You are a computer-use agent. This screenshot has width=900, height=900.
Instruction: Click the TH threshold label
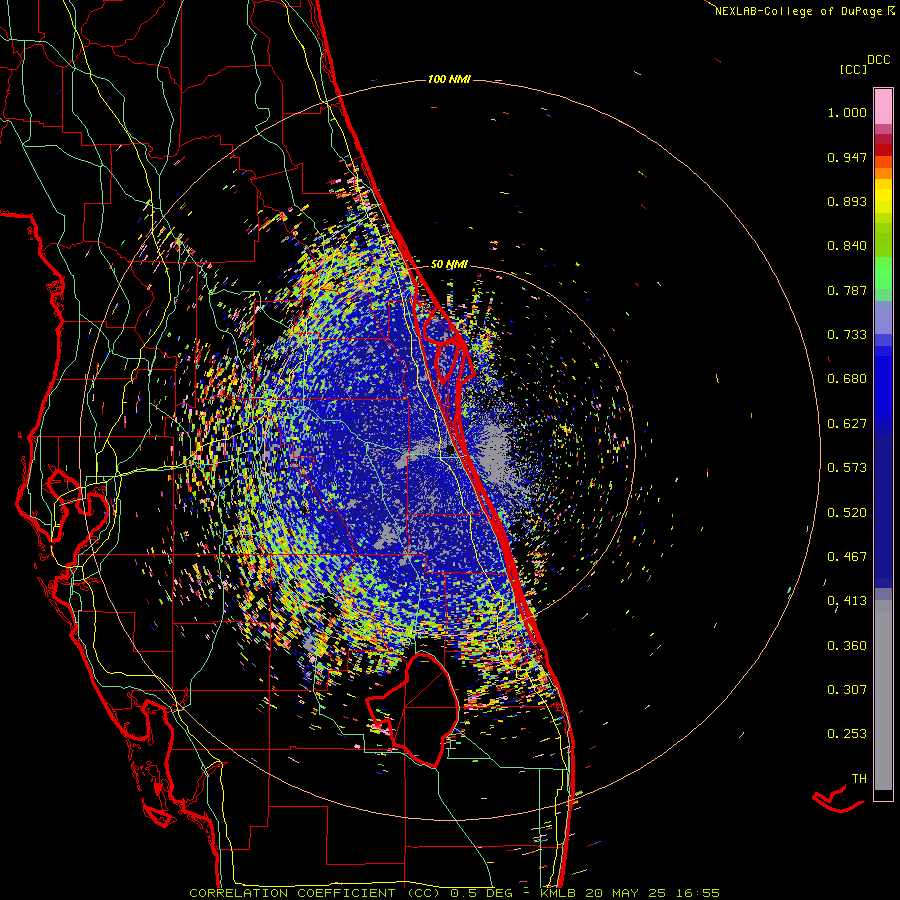click(859, 779)
